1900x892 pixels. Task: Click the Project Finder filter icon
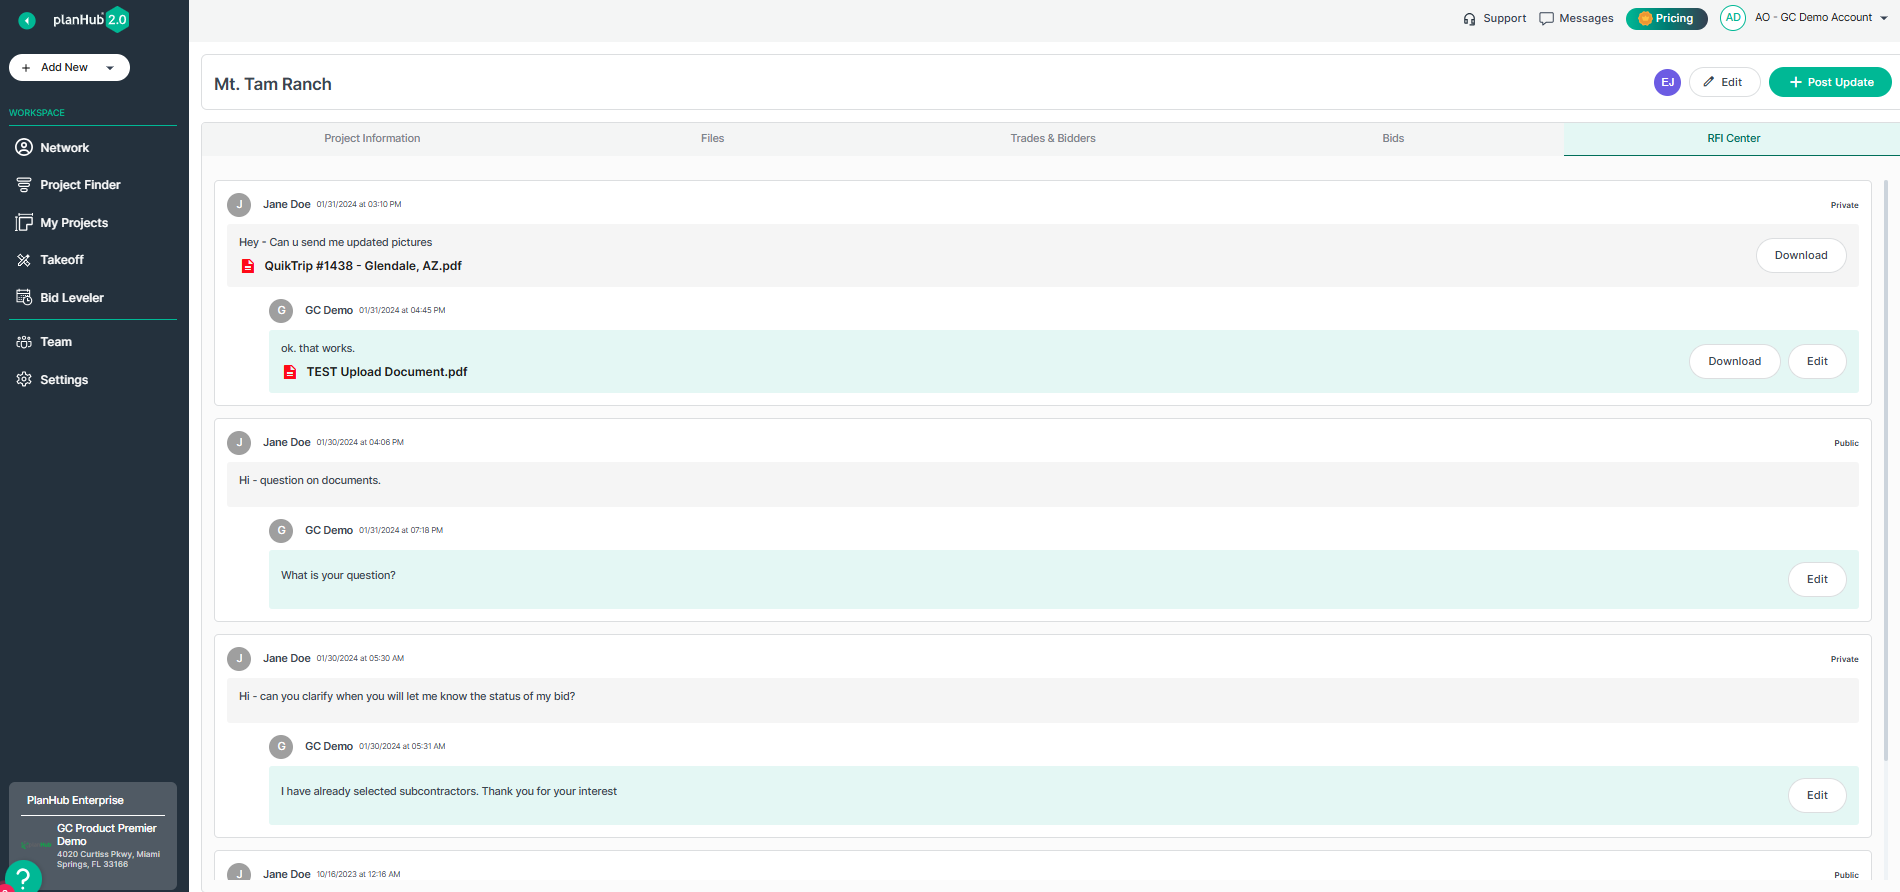point(24,185)
